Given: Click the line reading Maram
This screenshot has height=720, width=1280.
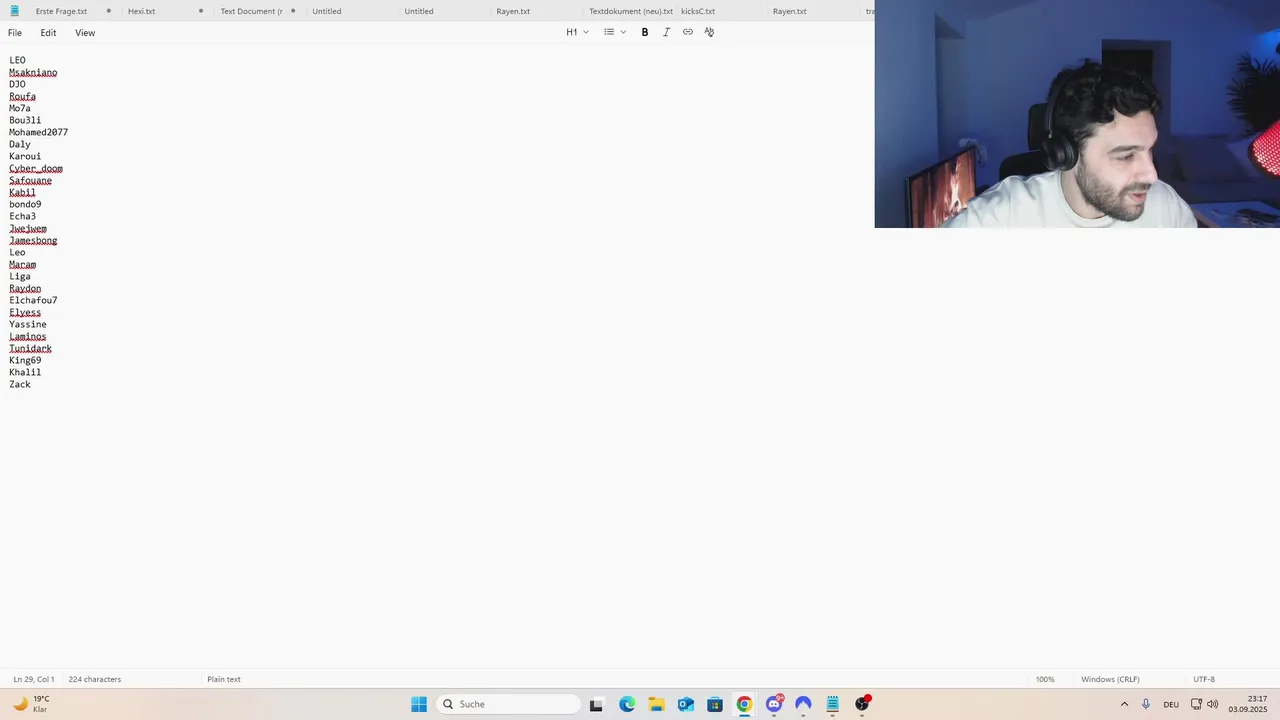Looking at the screenshot, I should [x=22, y=265].
